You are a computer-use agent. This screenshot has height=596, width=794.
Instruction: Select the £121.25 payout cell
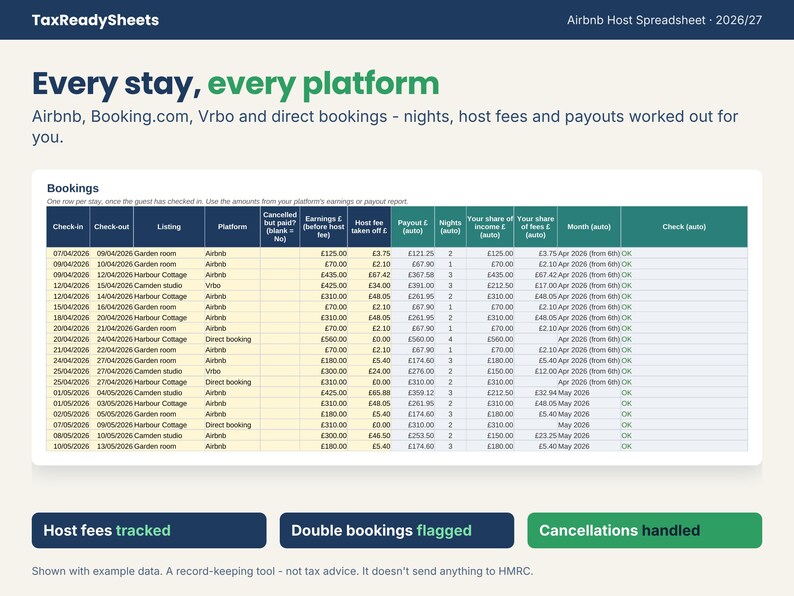pos(413,253)
